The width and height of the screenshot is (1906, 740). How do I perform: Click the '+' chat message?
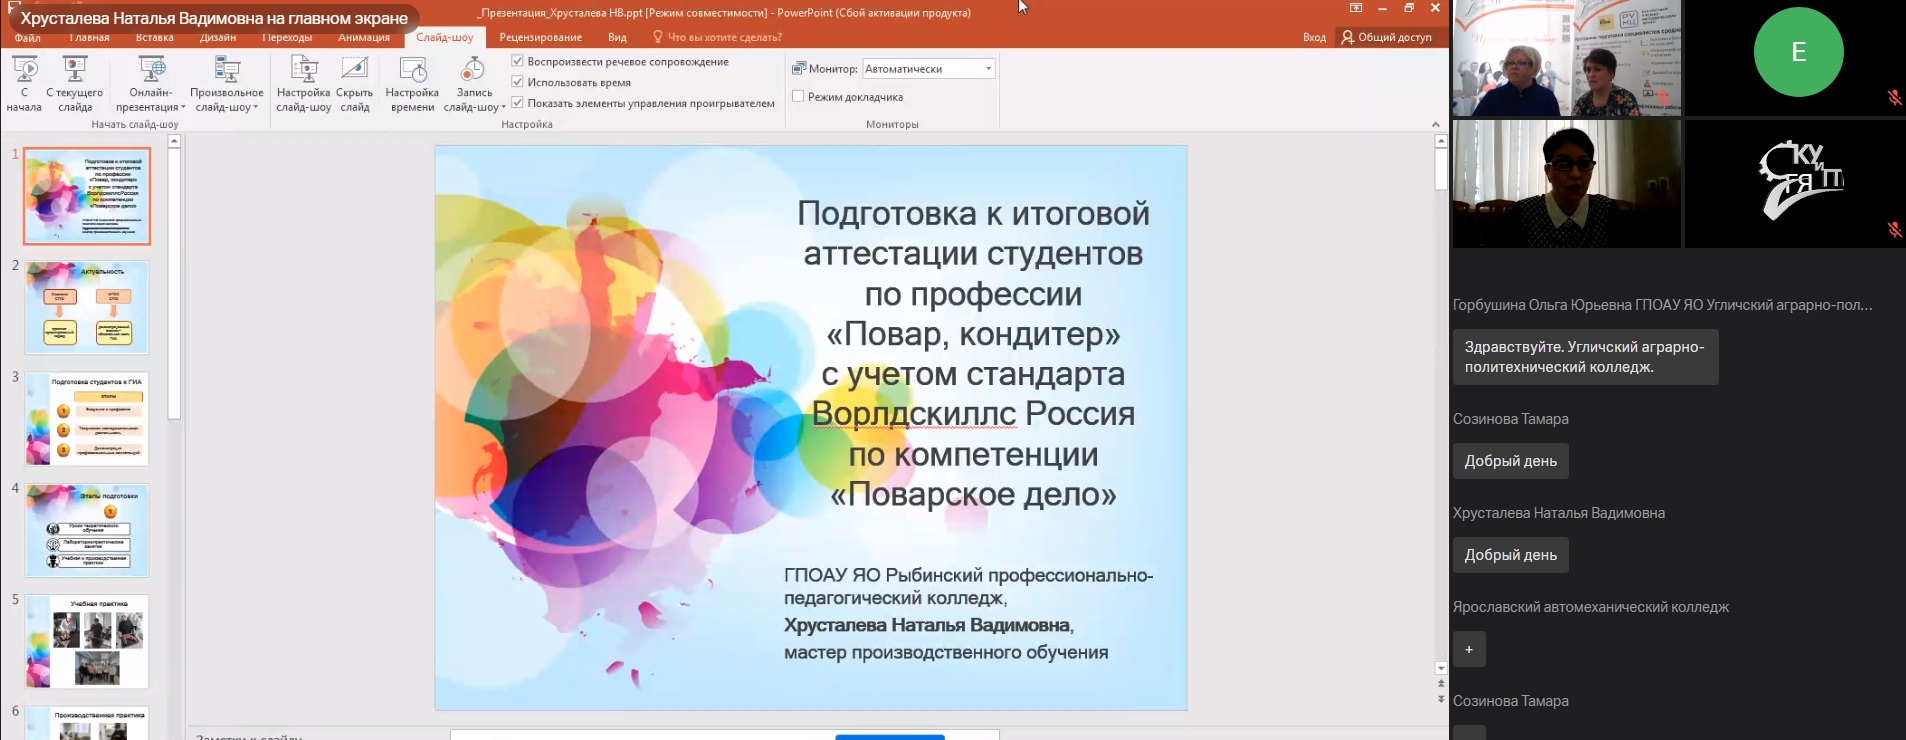(x=1469, y=649)
